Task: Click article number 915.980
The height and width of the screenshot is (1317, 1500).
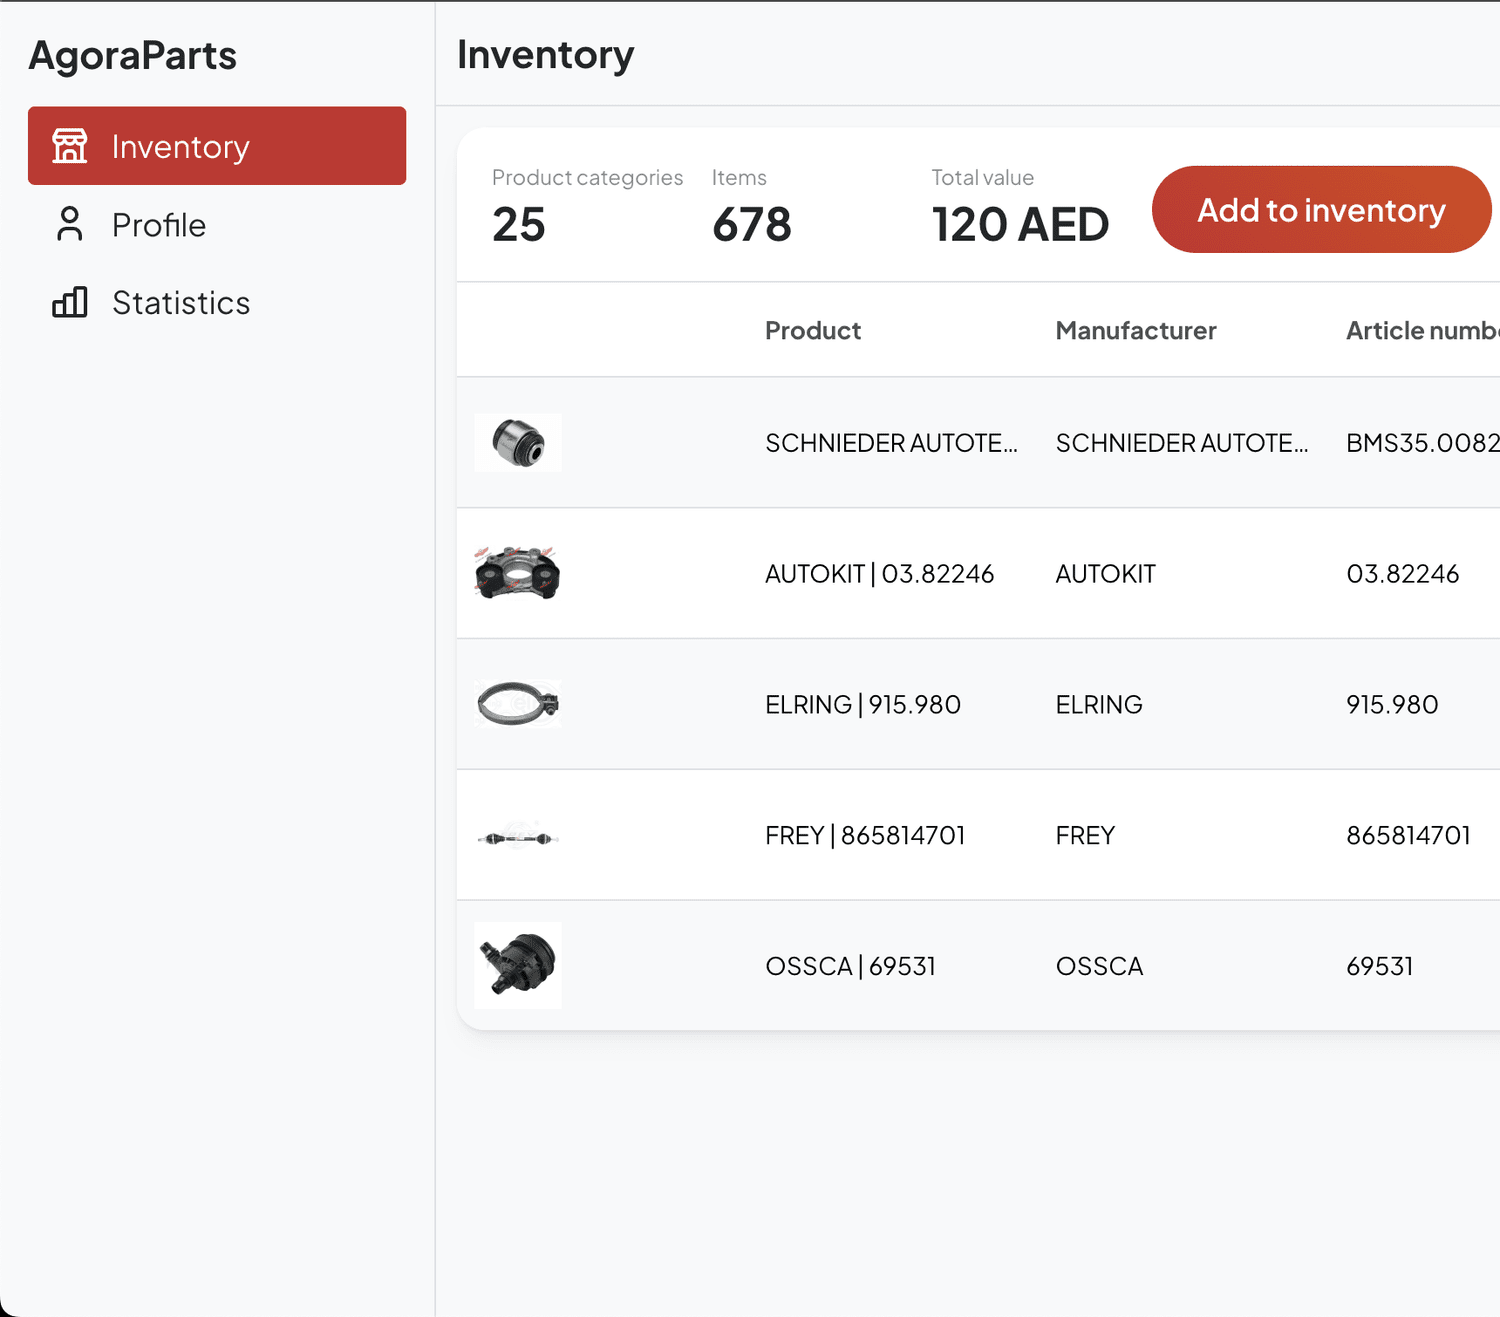Action: 1392,705
